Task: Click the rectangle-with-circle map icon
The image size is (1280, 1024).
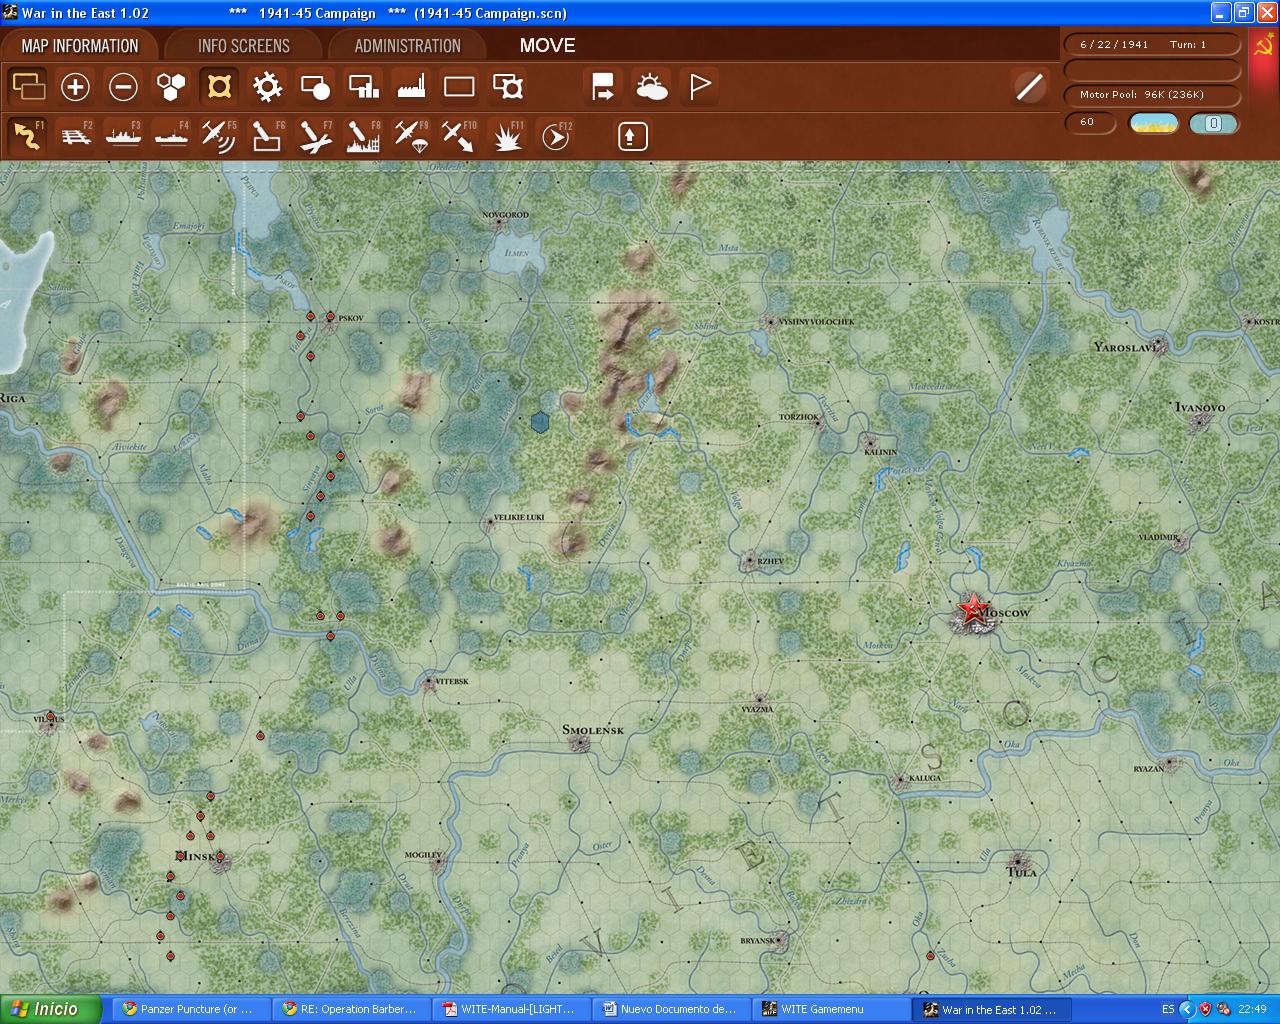Action: [x=315, y=87]
